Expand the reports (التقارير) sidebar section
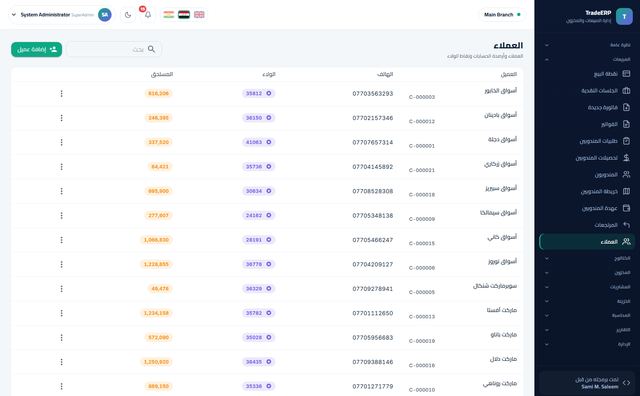Viewport: 640px width, 396px height. (587, 330)
